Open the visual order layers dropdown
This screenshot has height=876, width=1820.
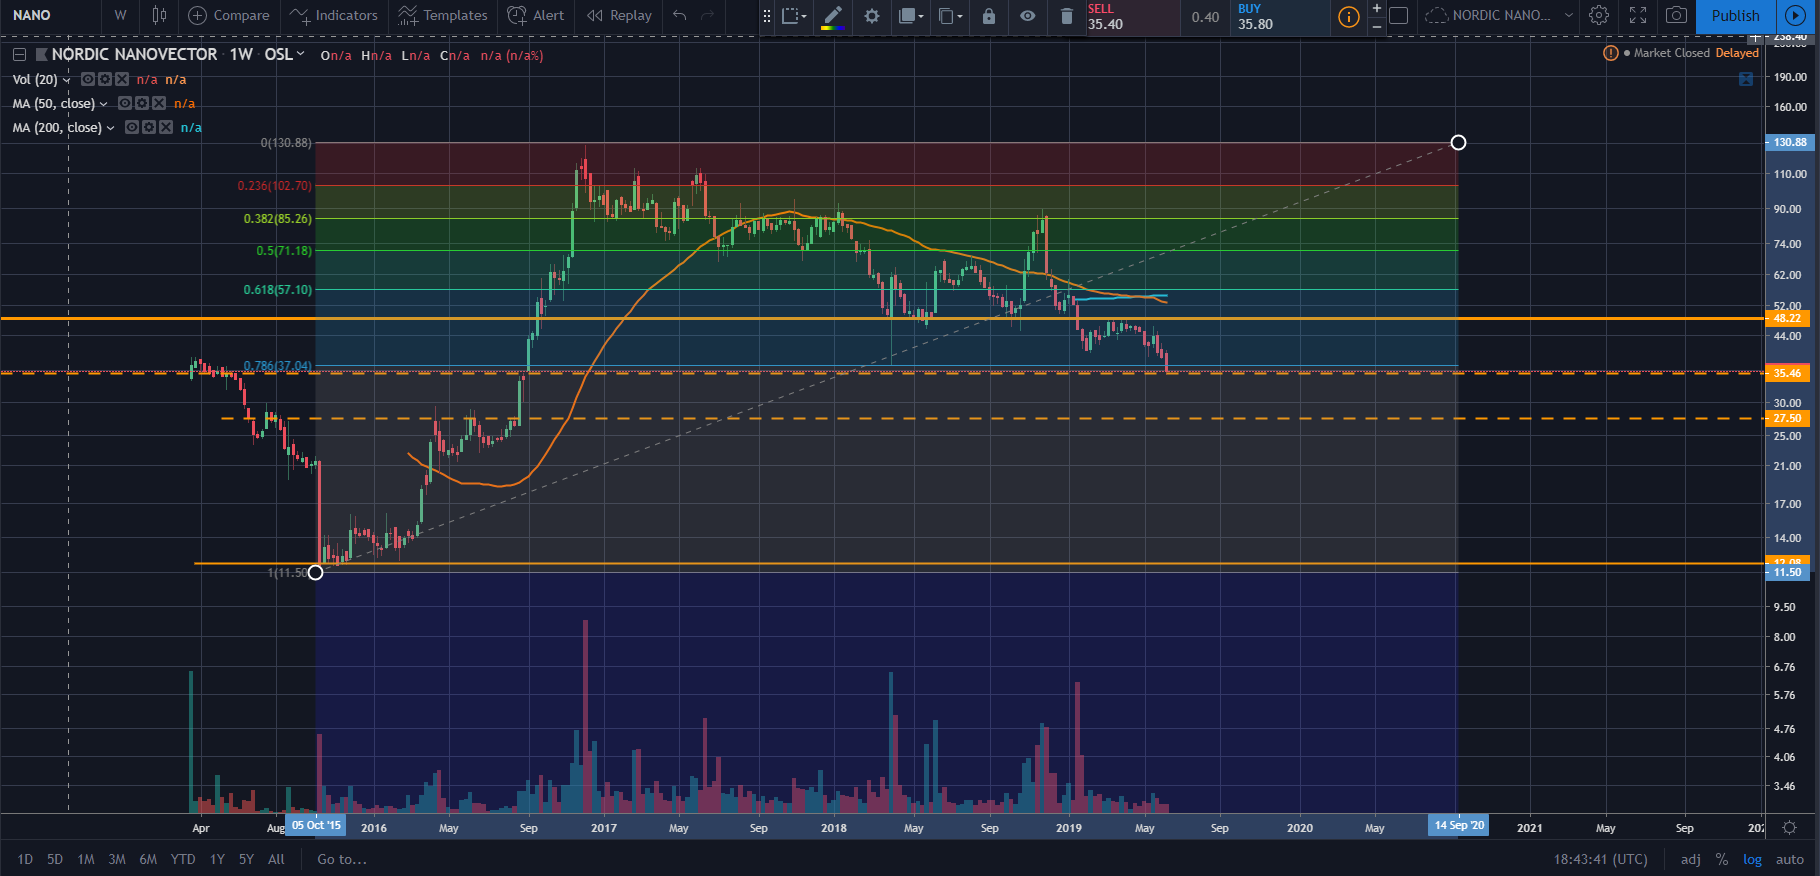[913, 16]
